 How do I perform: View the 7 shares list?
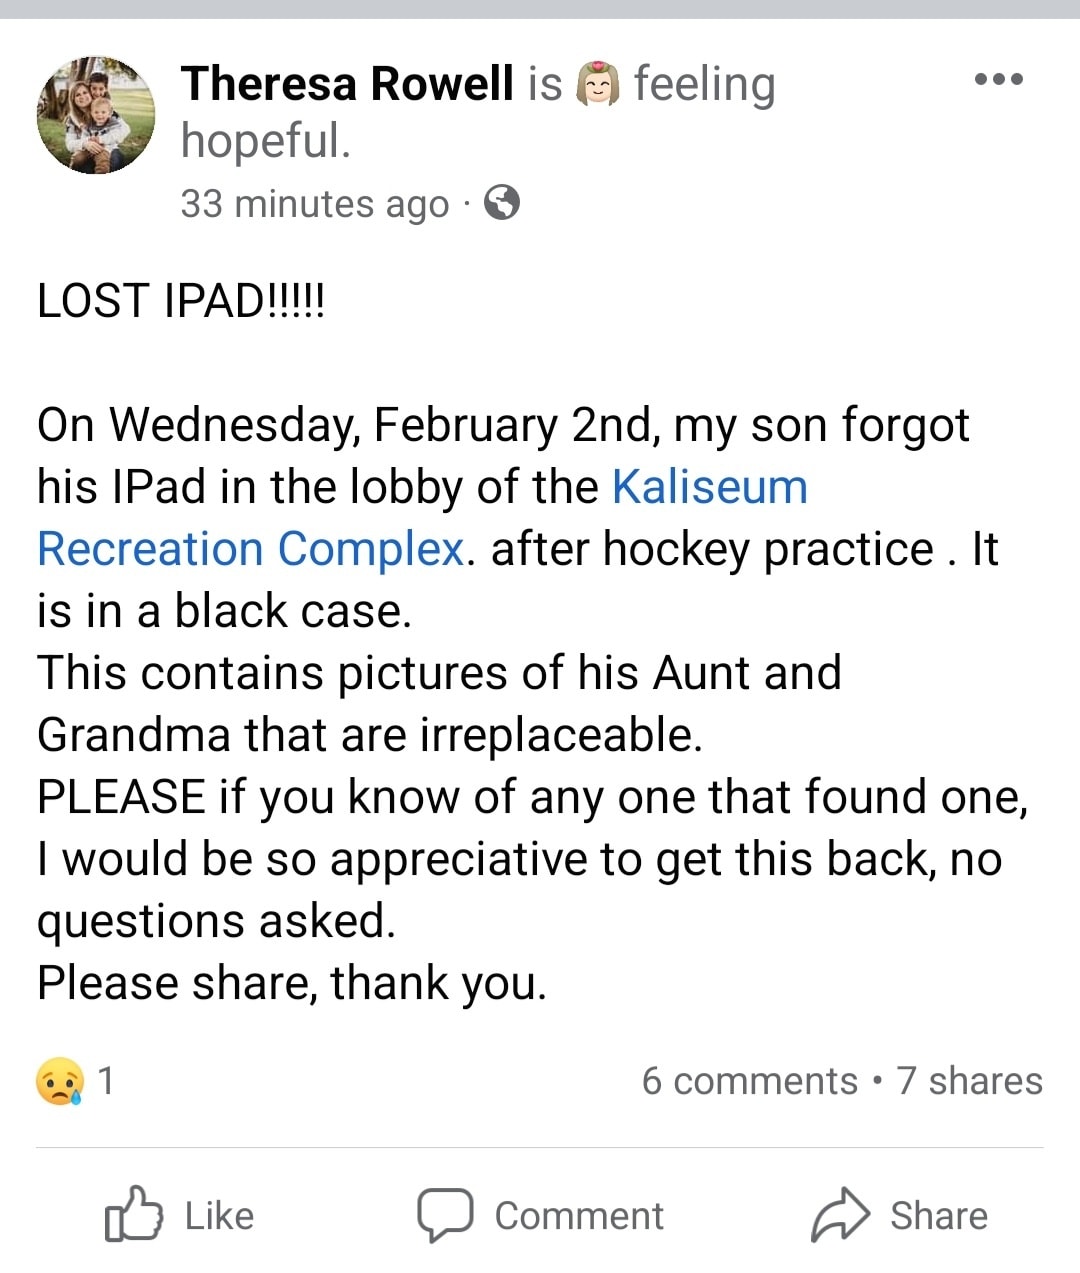[x=969, y=1081]
